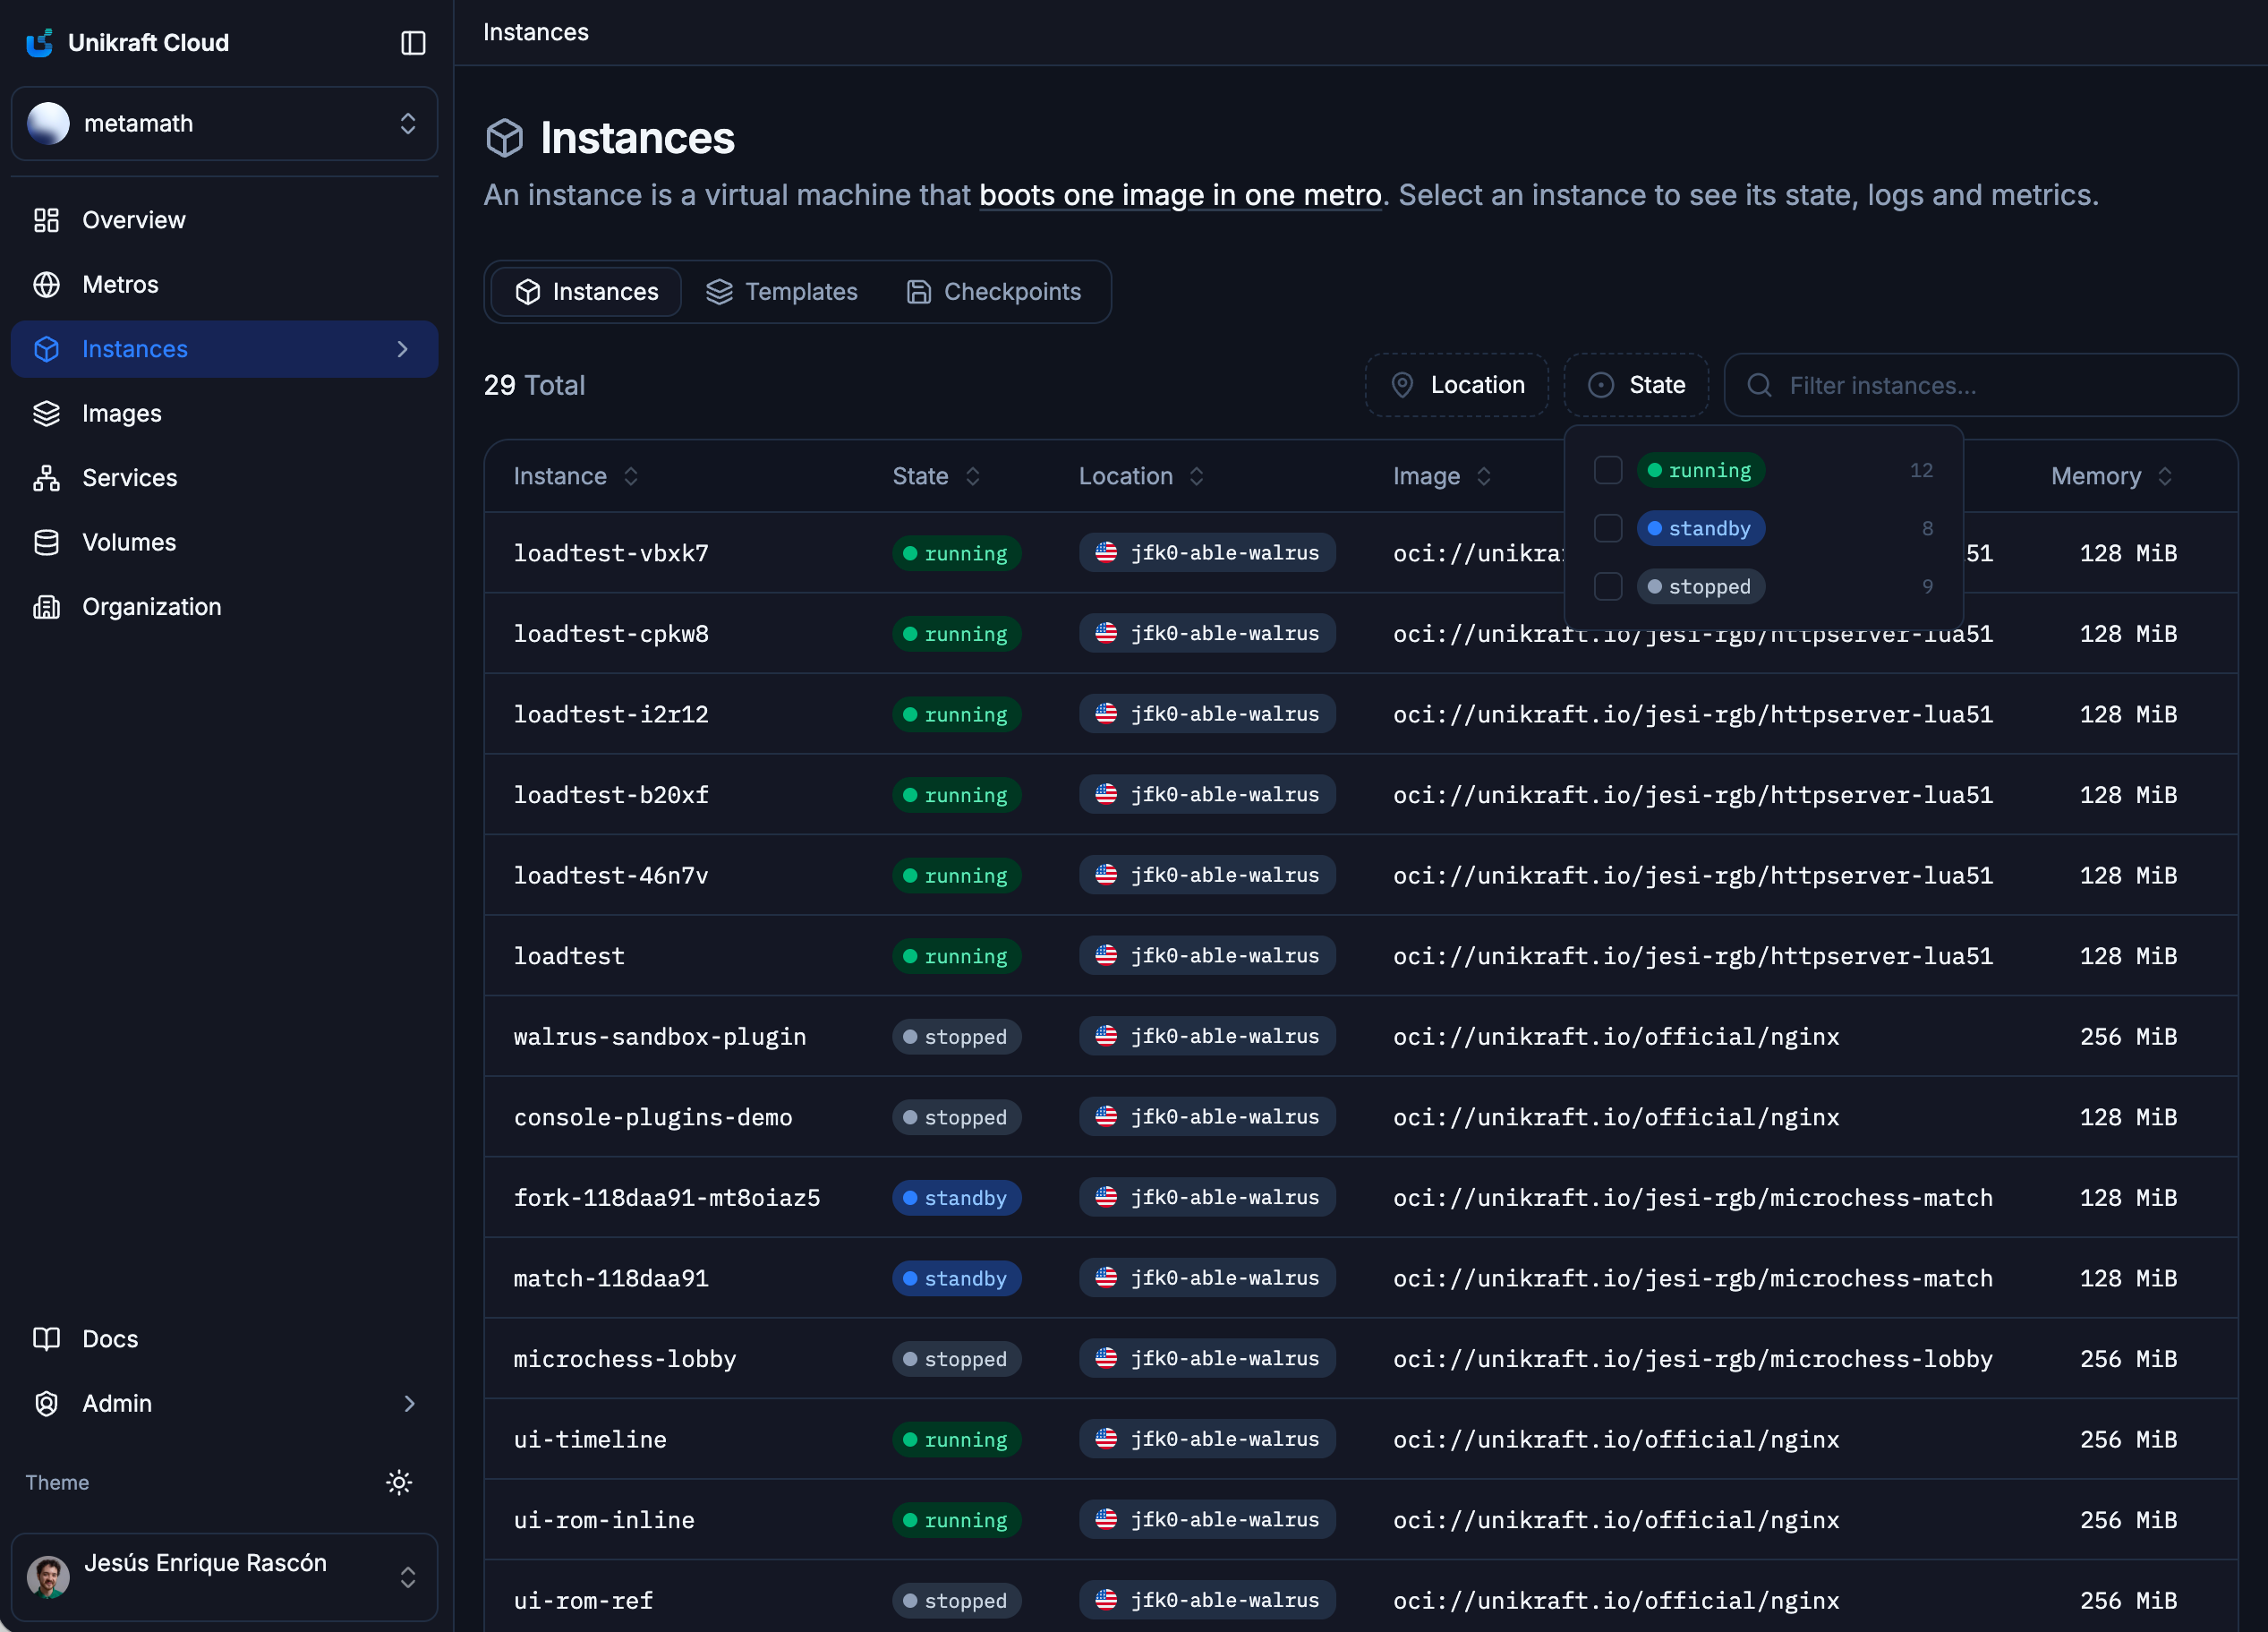Image resolution: width=2268 pixels, height=1632 pixels.
Task: Open the Location filter dropdown
Action: pyautogui.click(x=1457, y=385)
